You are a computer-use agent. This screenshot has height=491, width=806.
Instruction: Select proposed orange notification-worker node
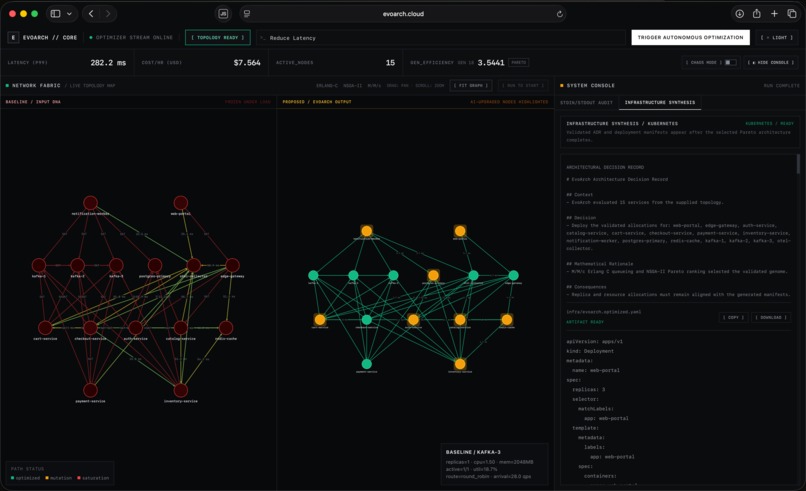click(367, 231)
